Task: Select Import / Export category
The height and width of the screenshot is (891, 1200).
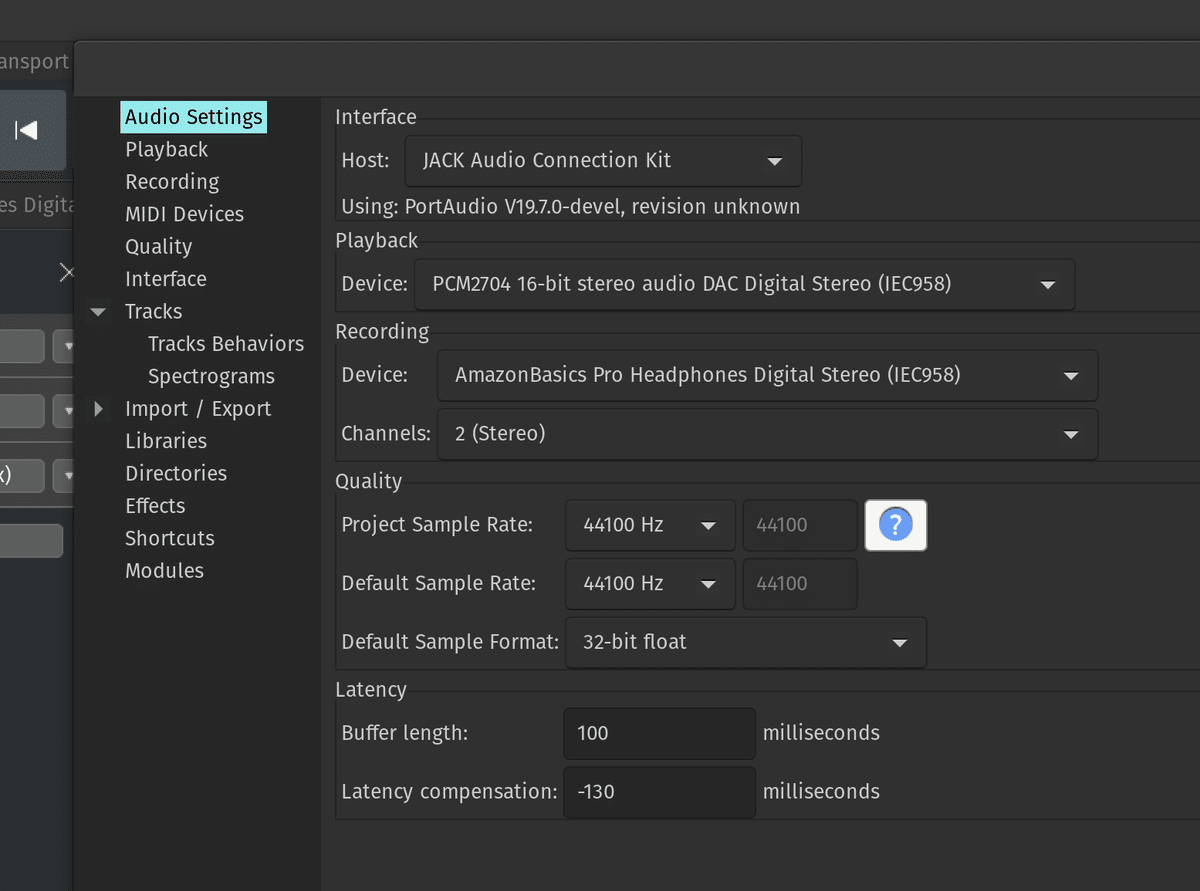Action: point(198,408)
